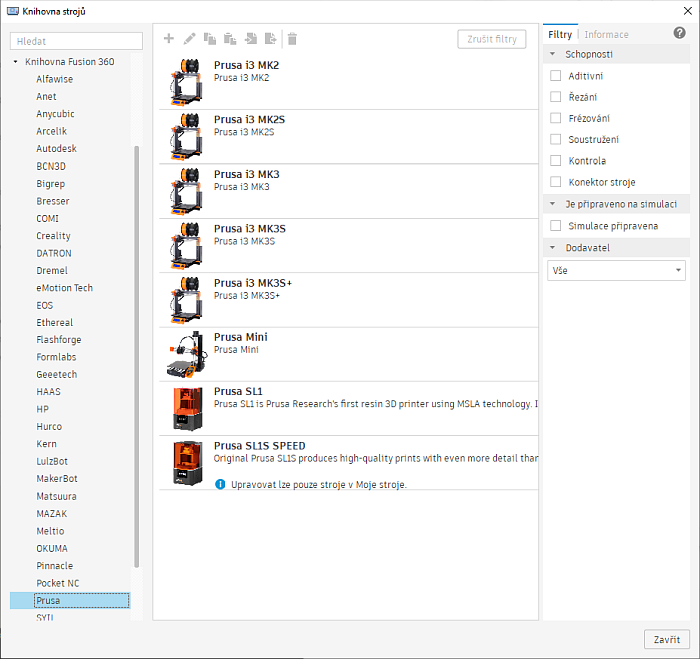Select HAAS in the vendor tree
The image size is (700, 659).
[x=49, y=392]
